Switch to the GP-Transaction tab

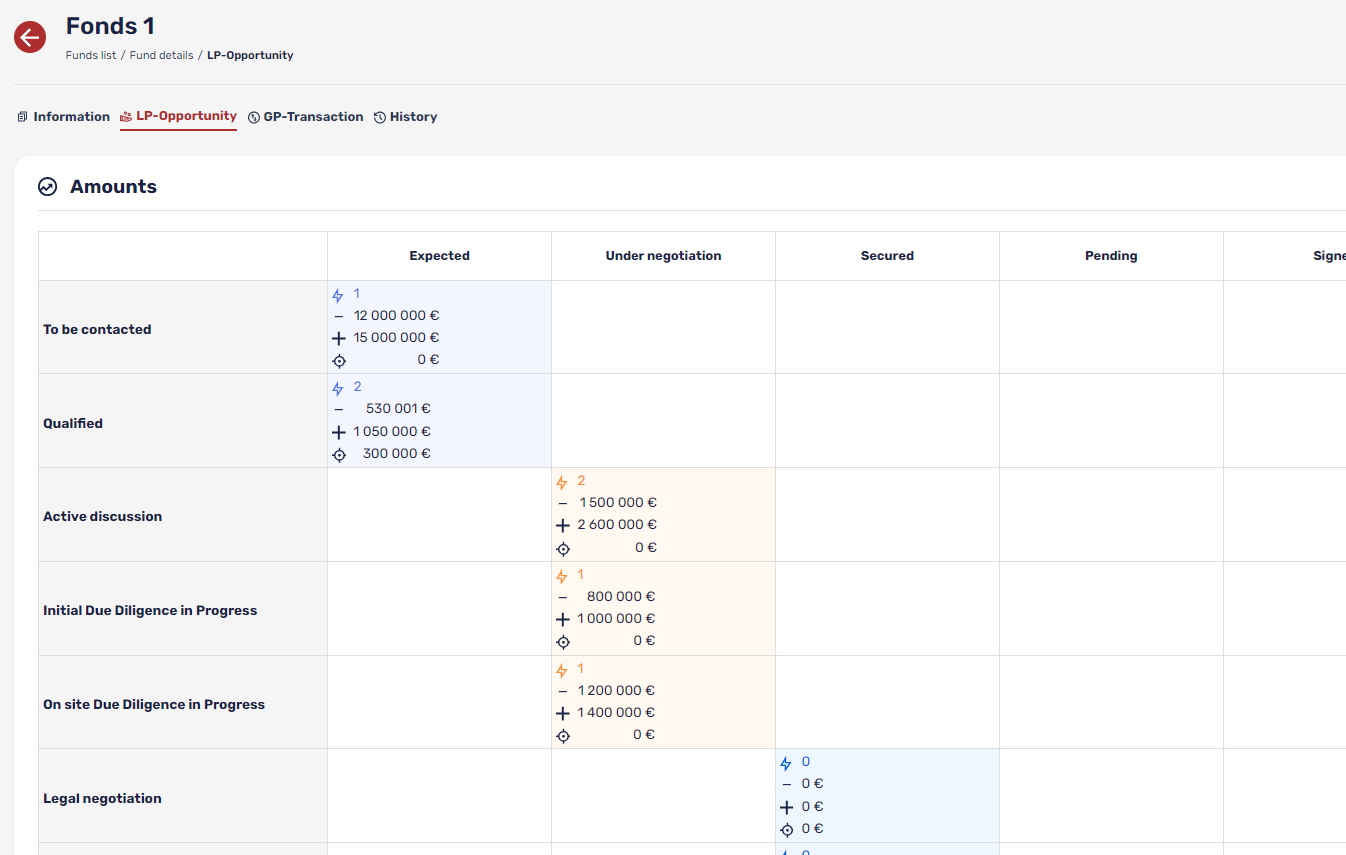[x=306, y=117]
